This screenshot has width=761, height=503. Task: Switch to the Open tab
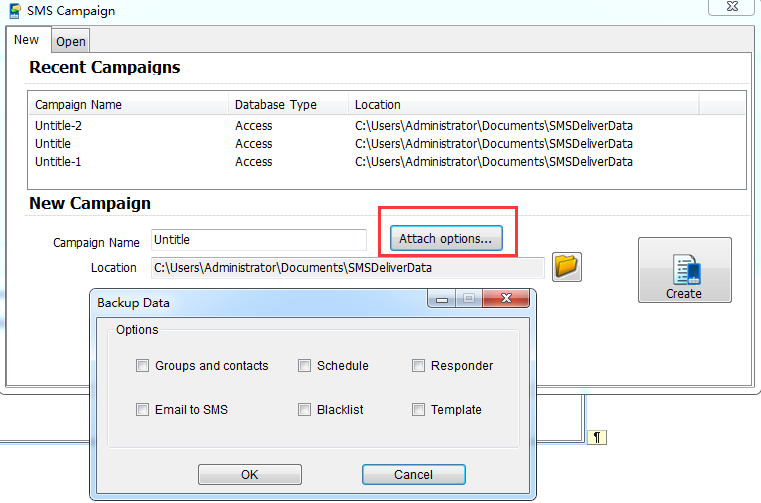pyautogui.click(x=71, y=42)
